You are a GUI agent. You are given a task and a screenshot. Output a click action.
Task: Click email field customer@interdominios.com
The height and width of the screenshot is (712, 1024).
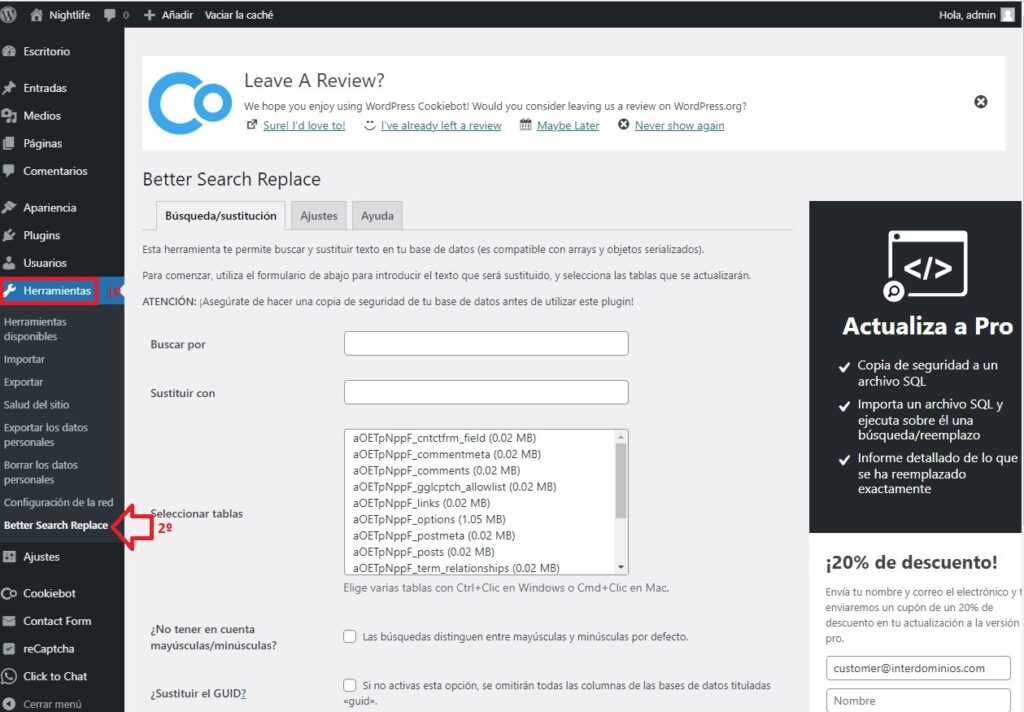918,668
